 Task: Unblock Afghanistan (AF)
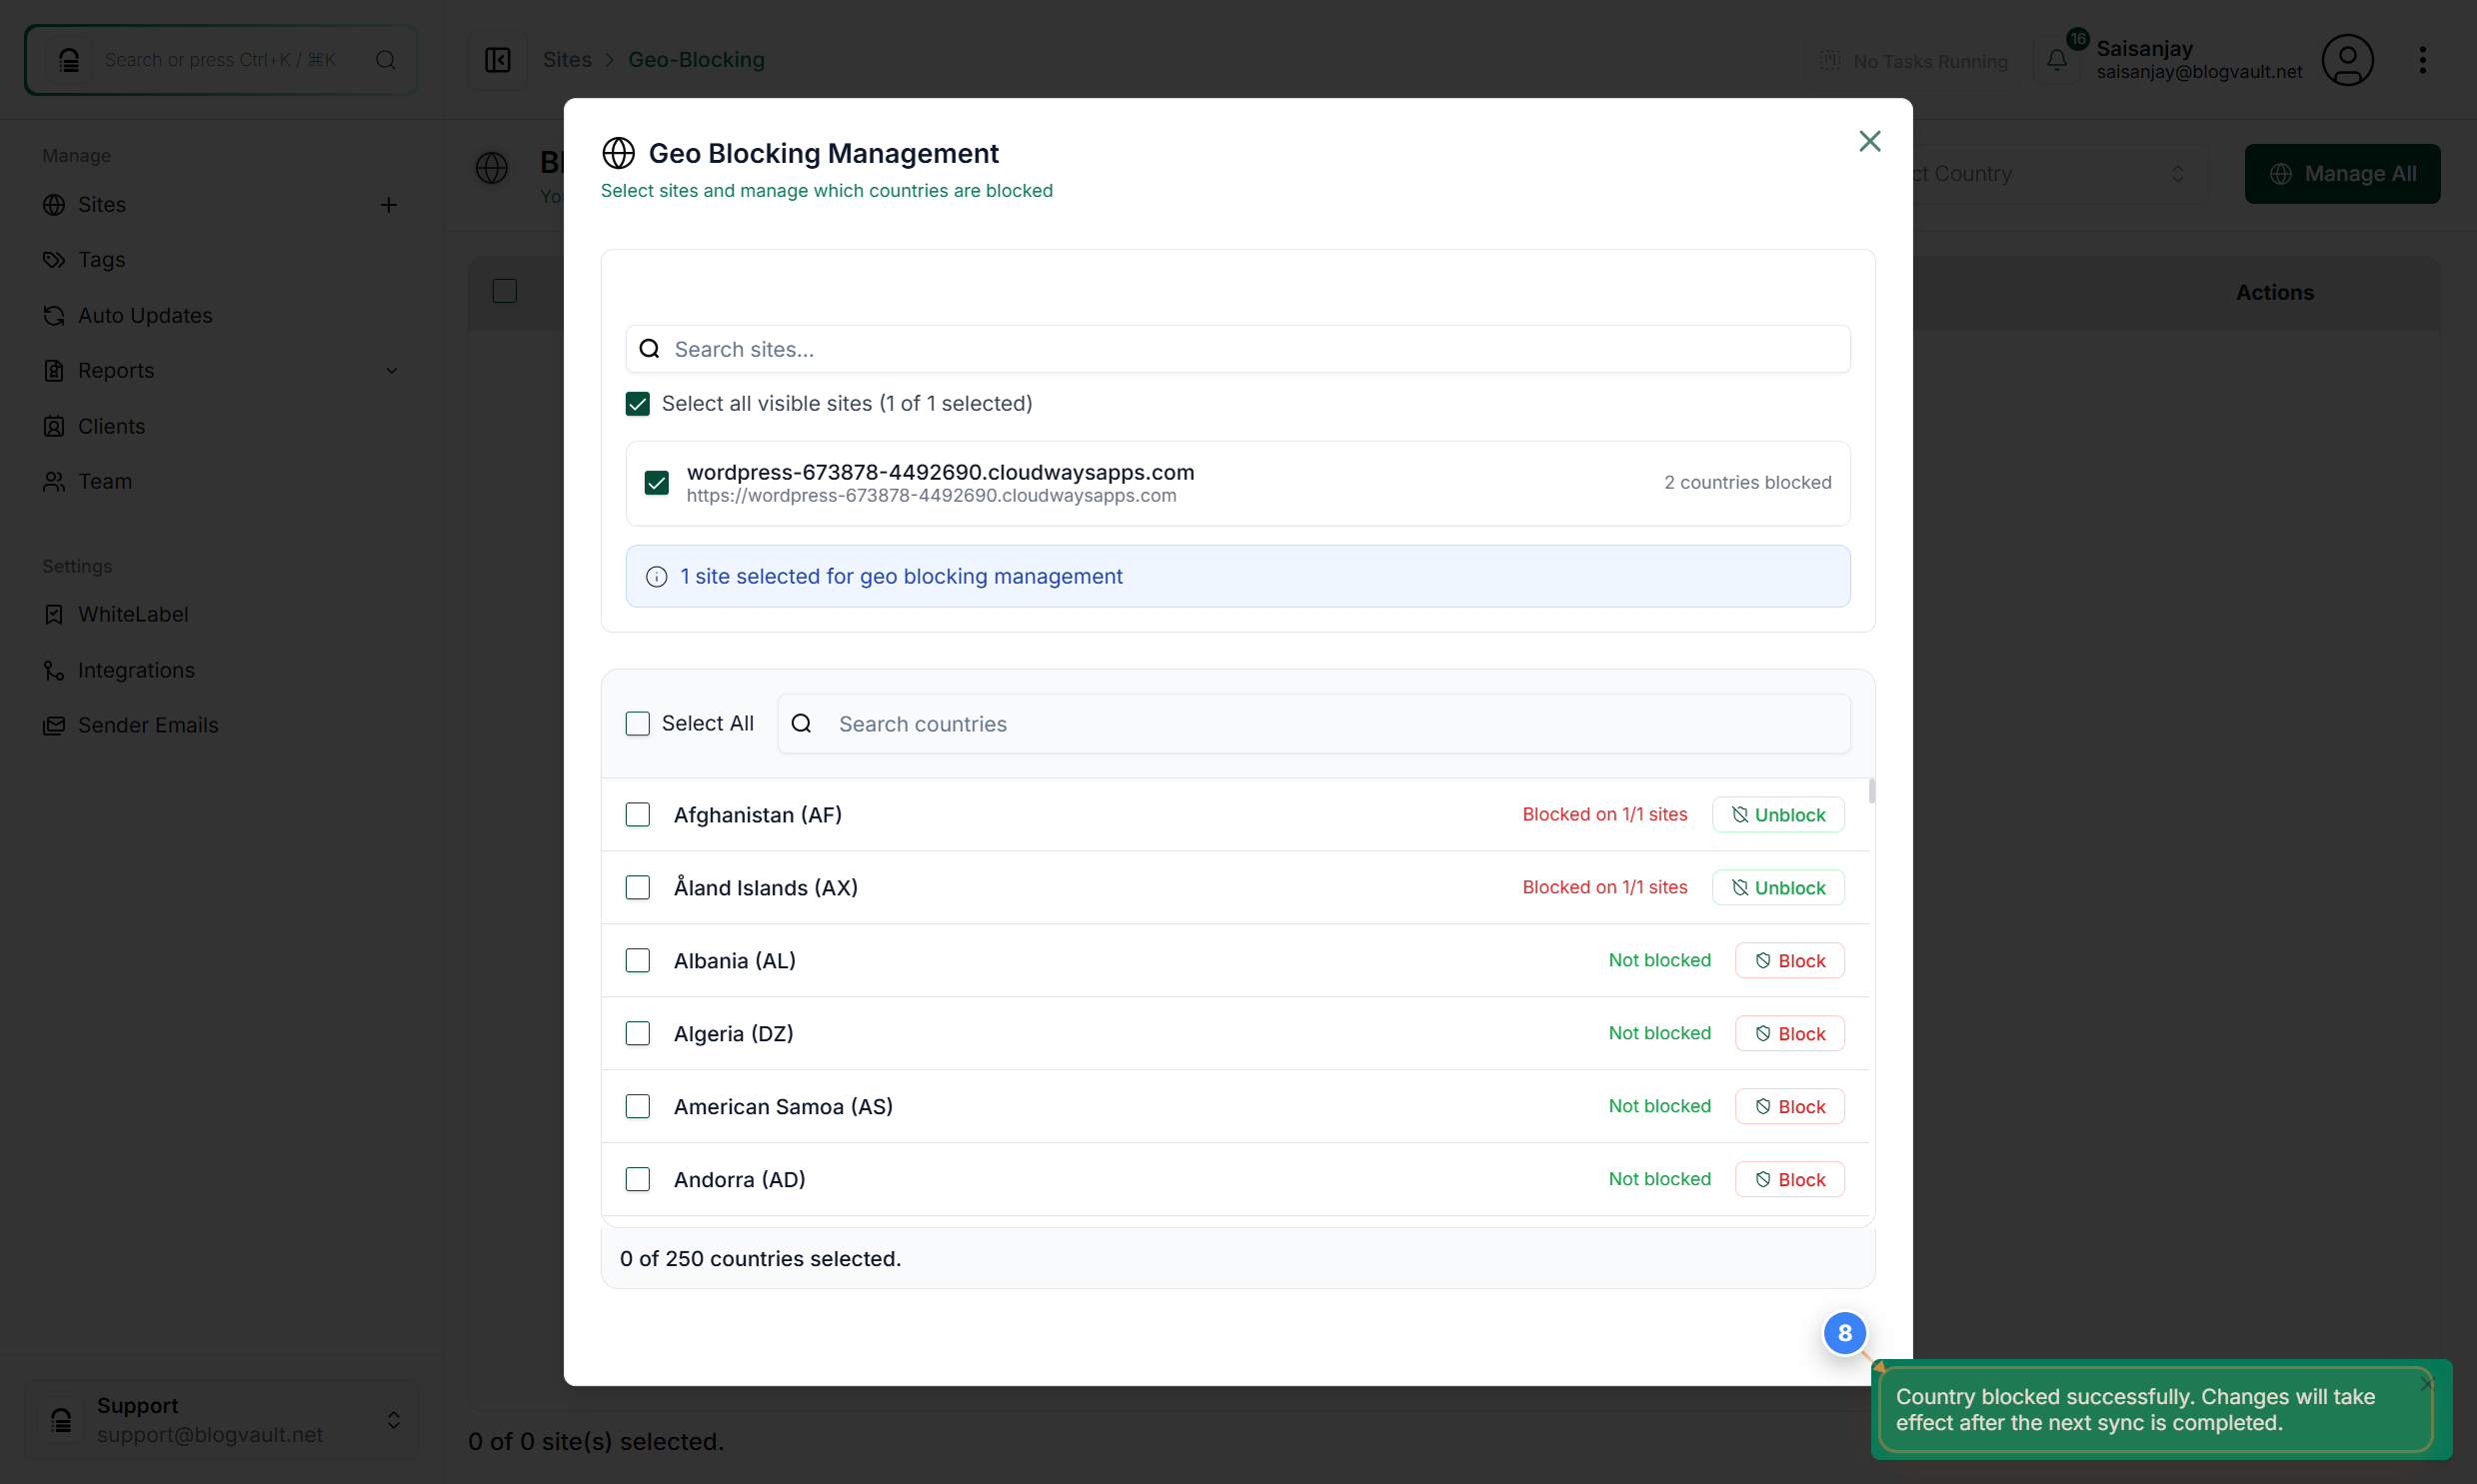click(1777, 815)
